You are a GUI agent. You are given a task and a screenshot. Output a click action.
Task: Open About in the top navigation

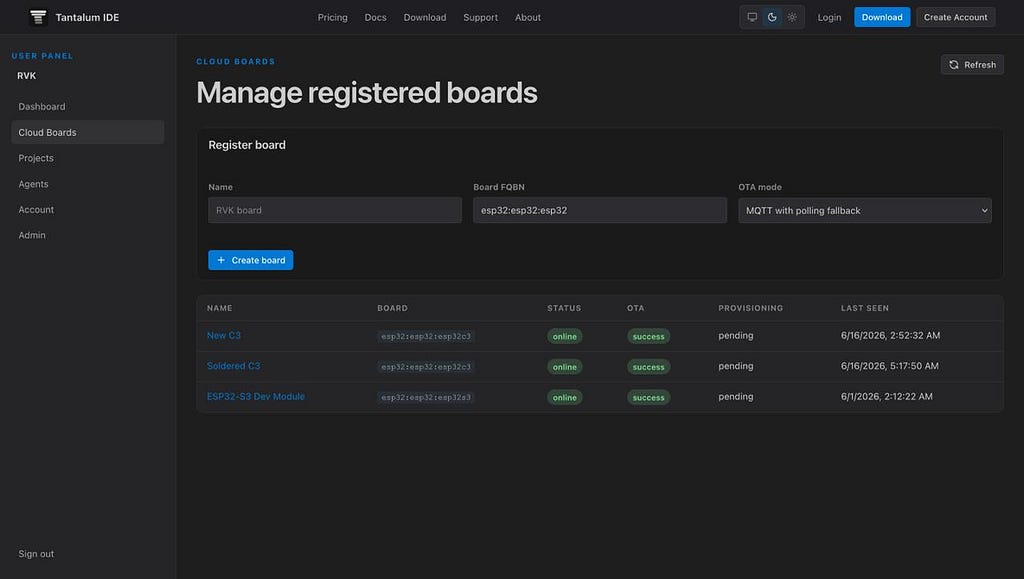[528, 18]
